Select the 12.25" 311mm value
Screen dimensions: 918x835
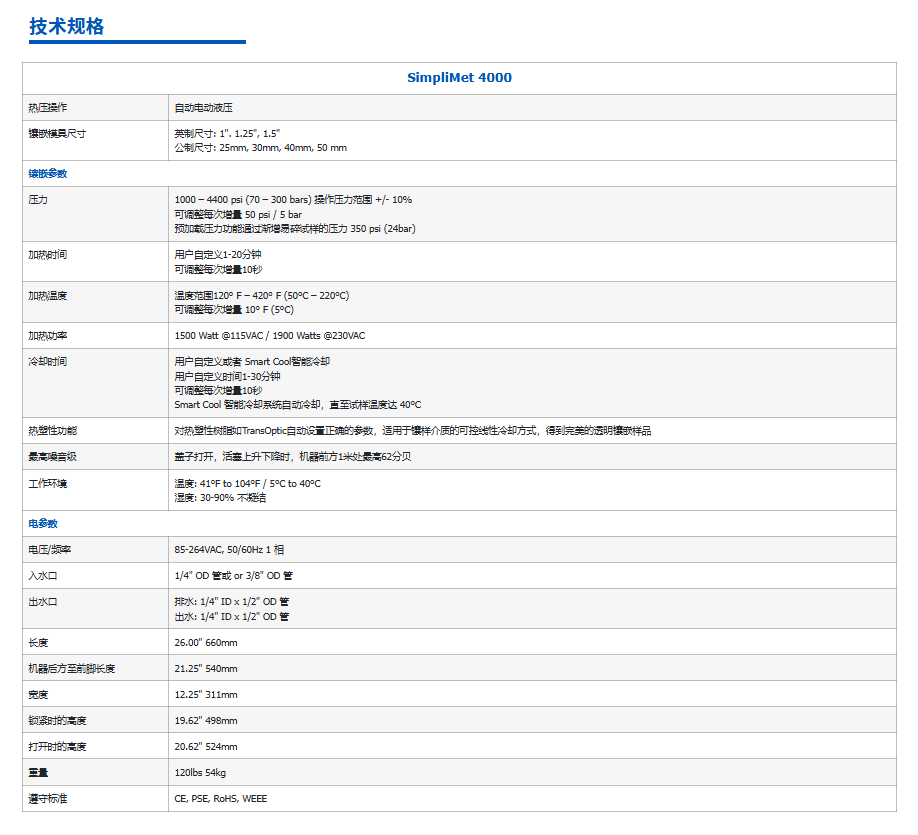click(206, 695)
